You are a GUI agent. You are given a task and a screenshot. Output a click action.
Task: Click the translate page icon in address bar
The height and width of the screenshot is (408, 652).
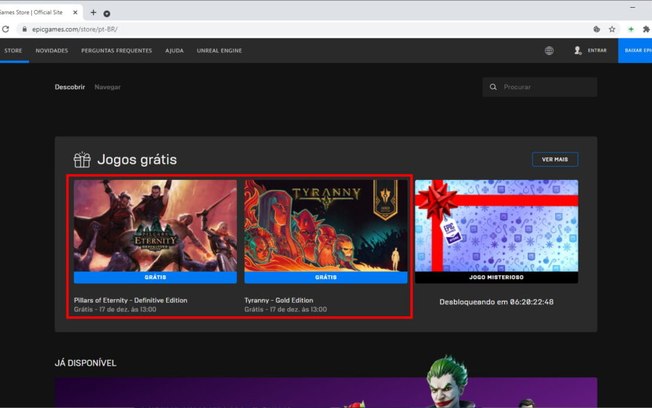(597, 29)
